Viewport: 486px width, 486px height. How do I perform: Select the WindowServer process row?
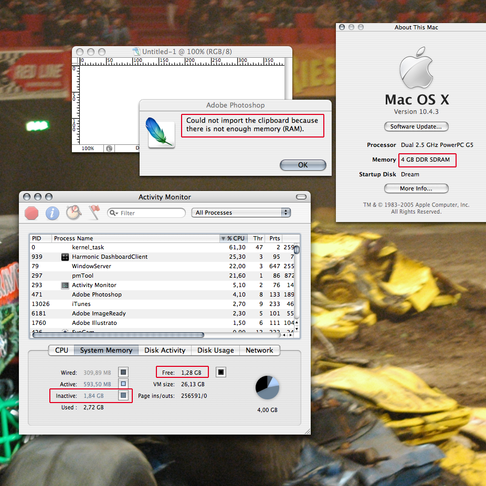click(163, 266)
